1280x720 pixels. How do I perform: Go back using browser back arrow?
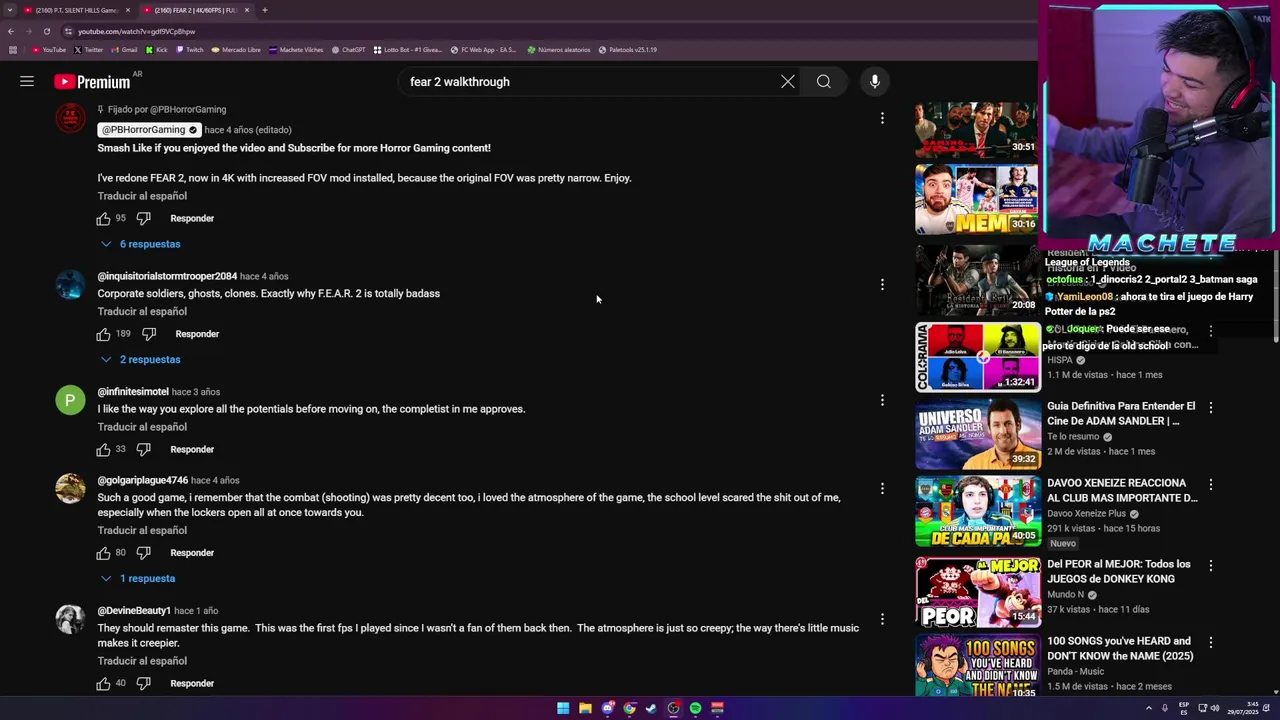(11, 31)
